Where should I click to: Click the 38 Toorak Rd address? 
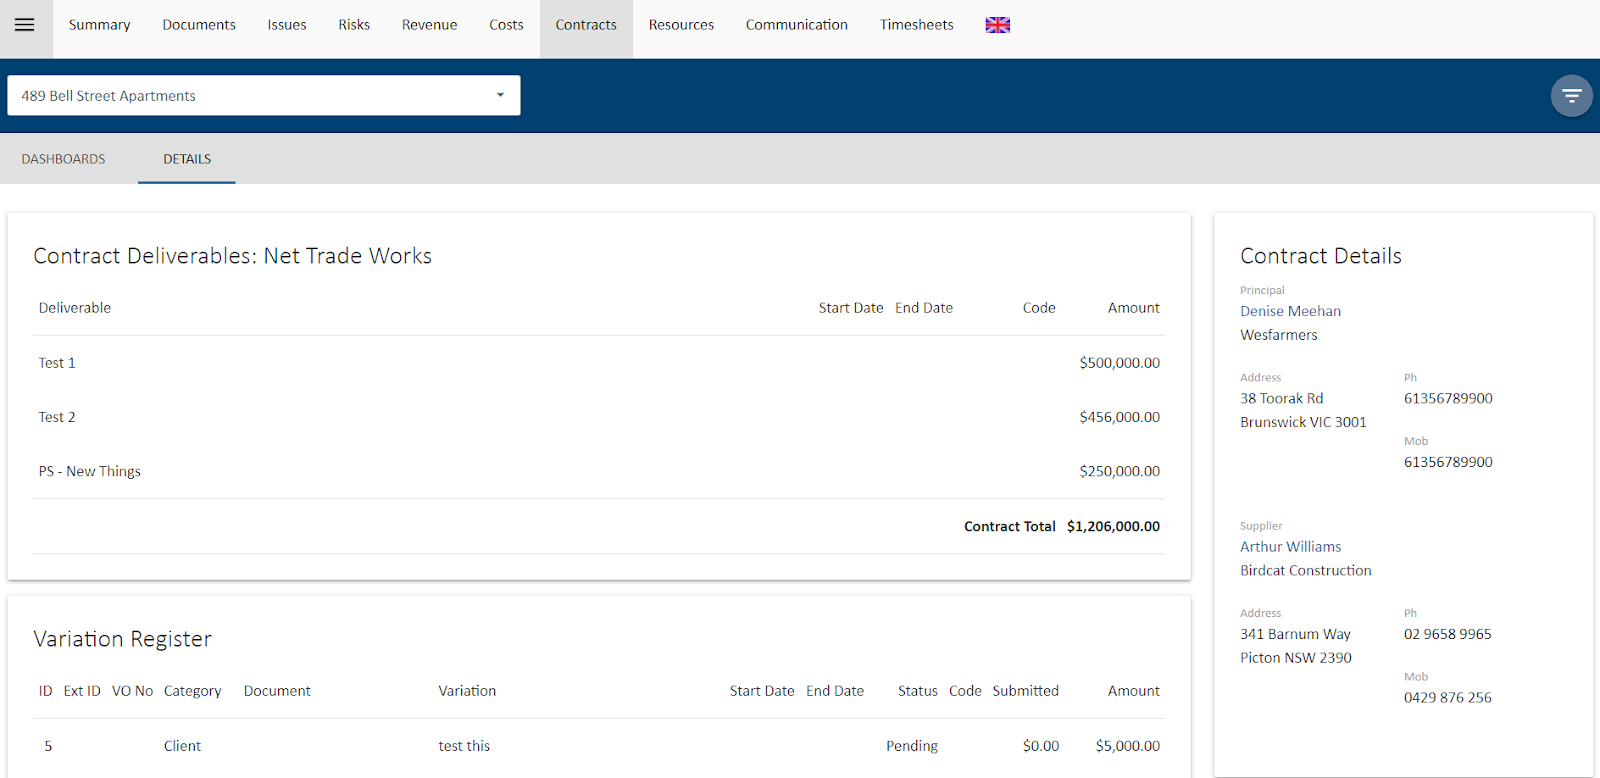1282,398
